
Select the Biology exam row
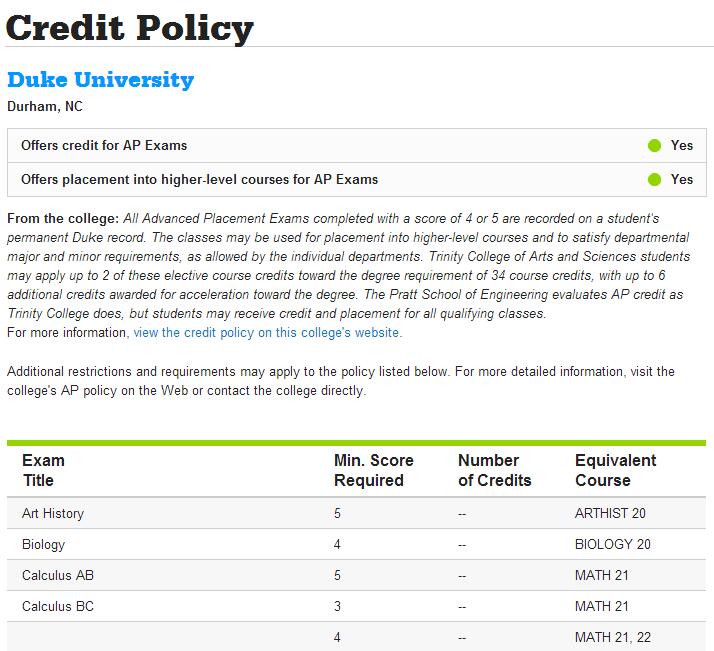click(x=43, y=545)
